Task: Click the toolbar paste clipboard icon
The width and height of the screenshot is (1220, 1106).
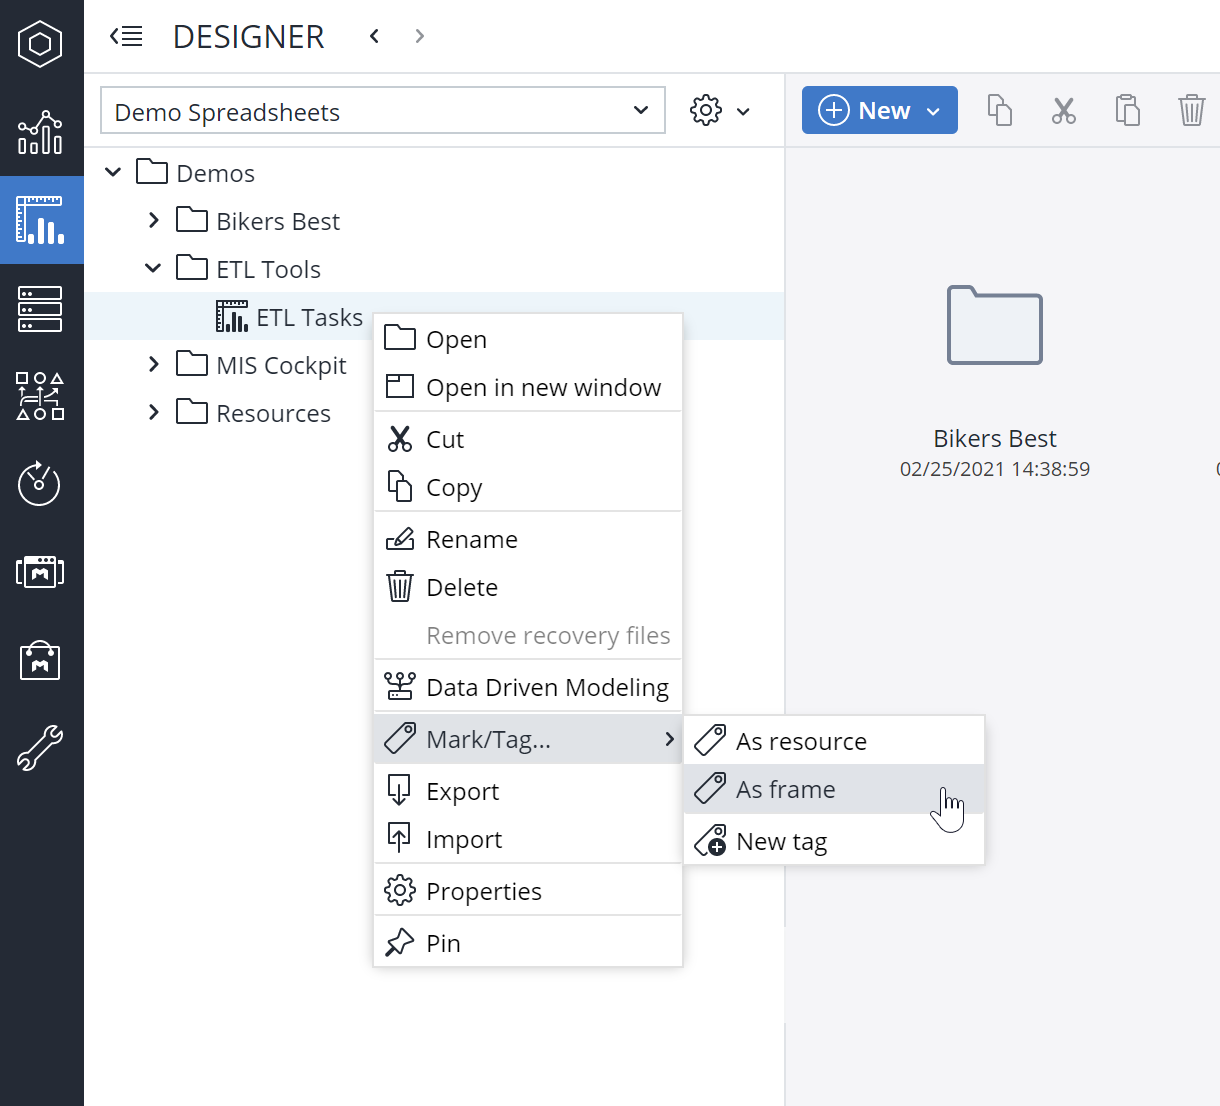Action: (x=1128, y=110)
